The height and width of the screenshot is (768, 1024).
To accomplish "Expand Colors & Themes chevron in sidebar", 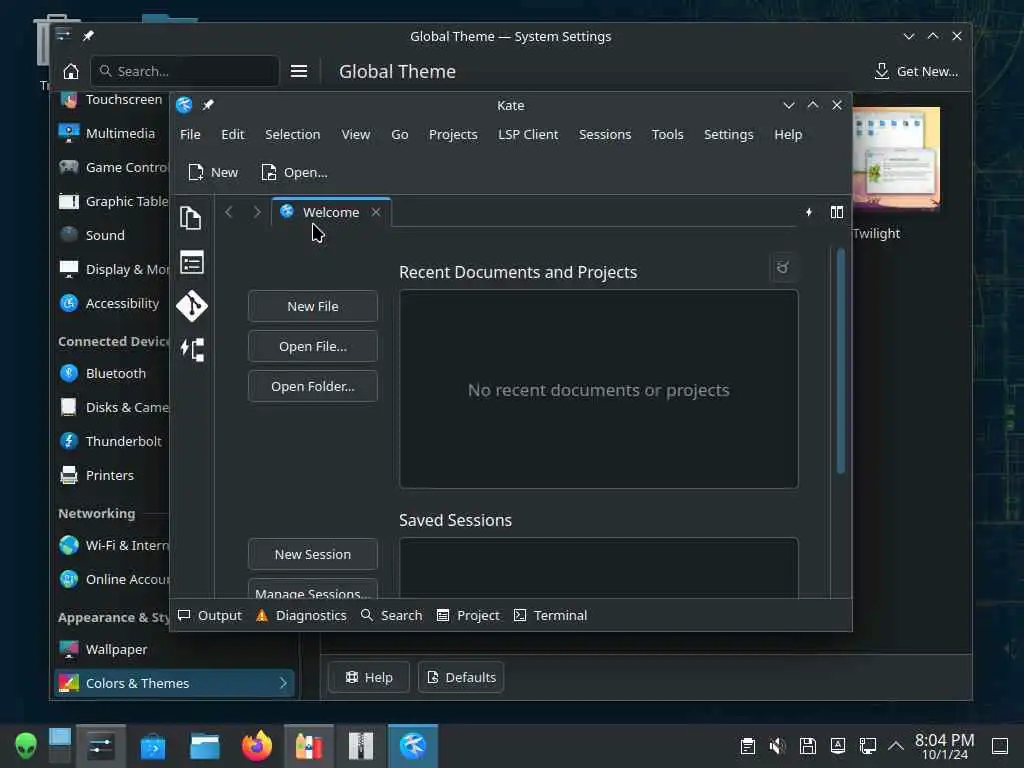I will point(283,683).
